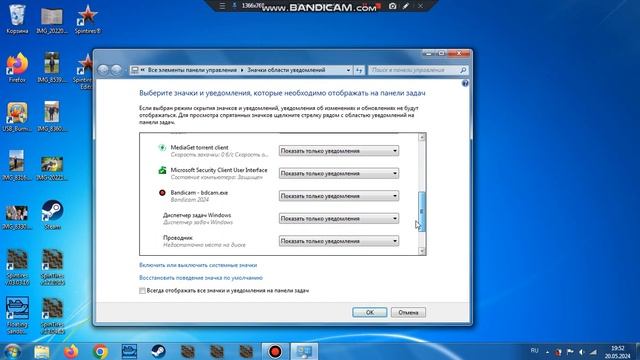Click the RU language indicator
Viewport: 640px width, 360px height.
[x=534, y=351]
